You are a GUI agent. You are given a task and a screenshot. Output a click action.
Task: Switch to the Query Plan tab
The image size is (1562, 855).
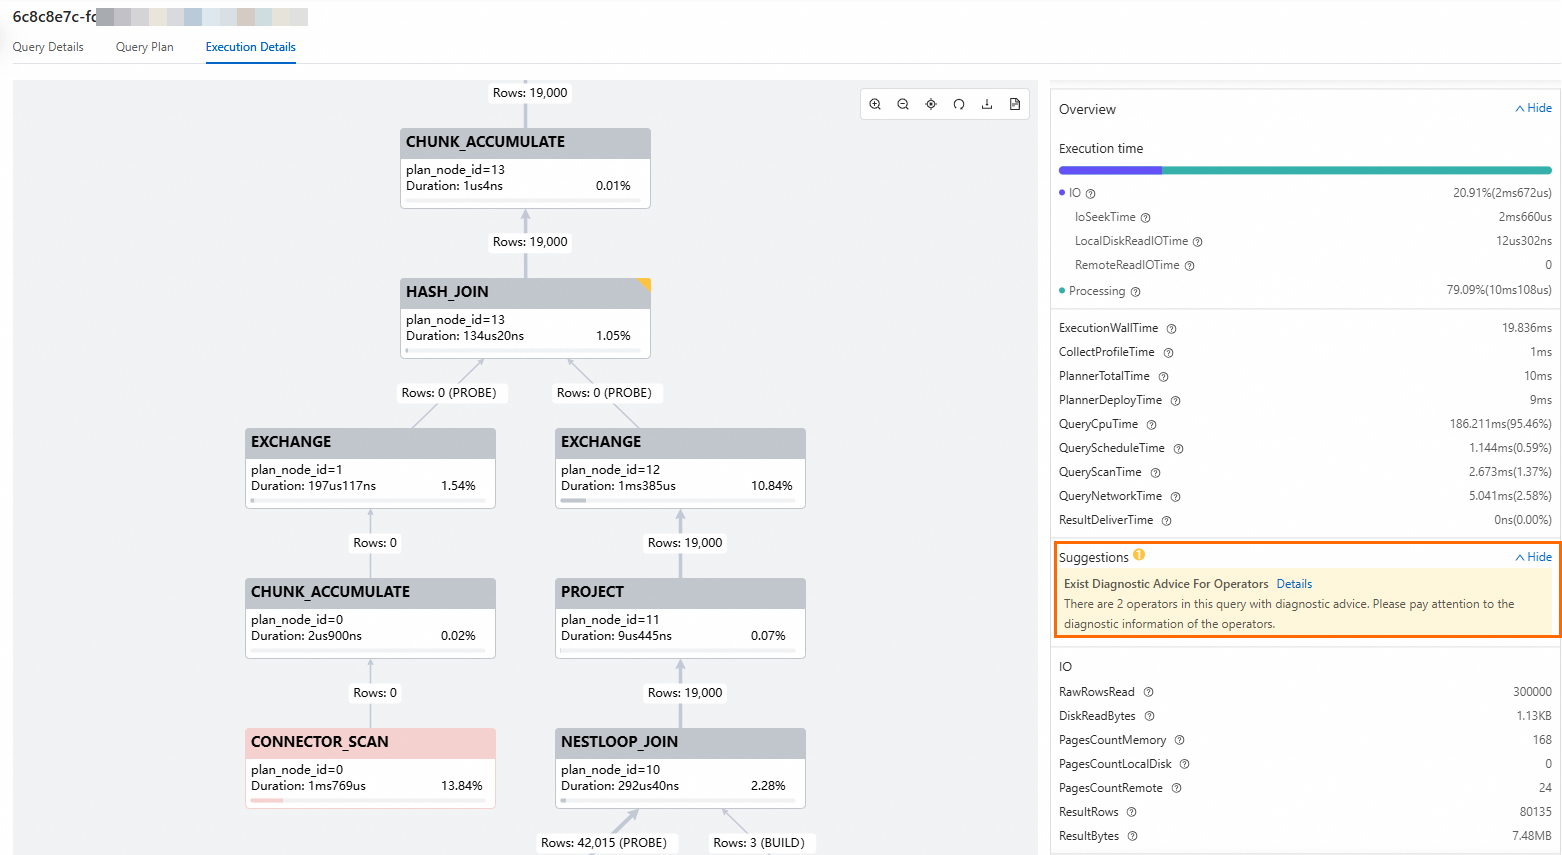(145, 47)
